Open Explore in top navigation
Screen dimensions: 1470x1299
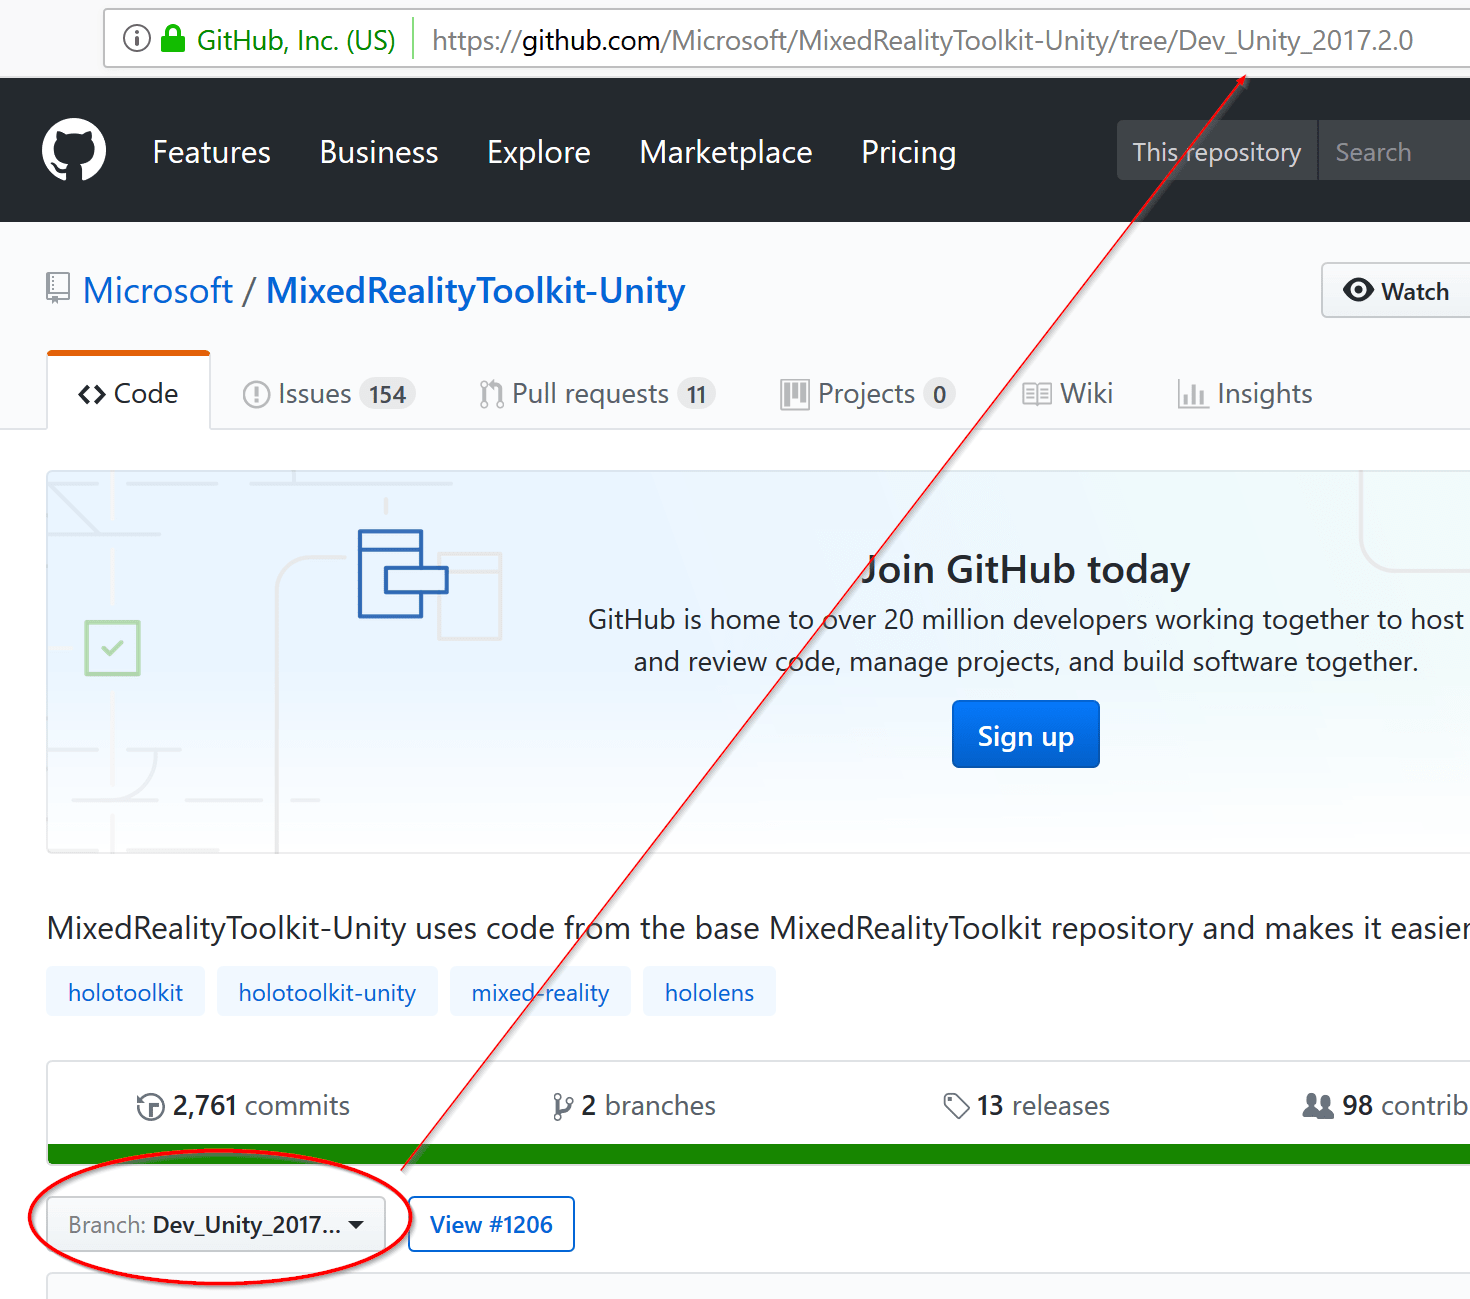point(539,152)
